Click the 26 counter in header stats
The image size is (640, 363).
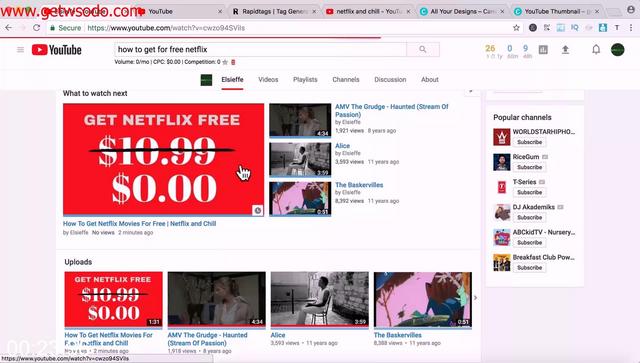pos(490,48)
